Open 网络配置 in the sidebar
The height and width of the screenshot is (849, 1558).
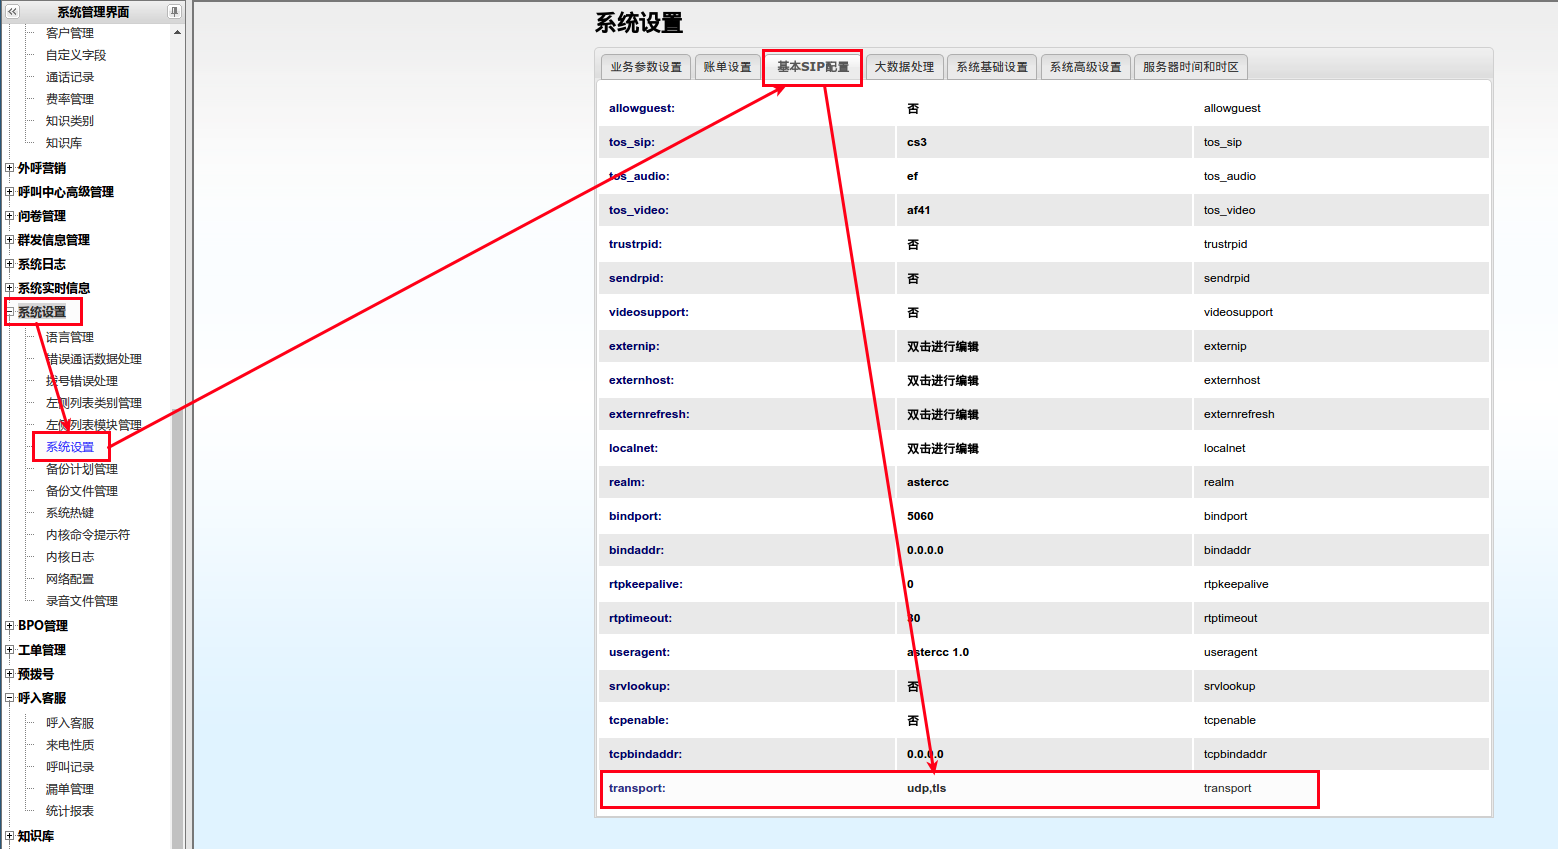(x=70, y=579)
